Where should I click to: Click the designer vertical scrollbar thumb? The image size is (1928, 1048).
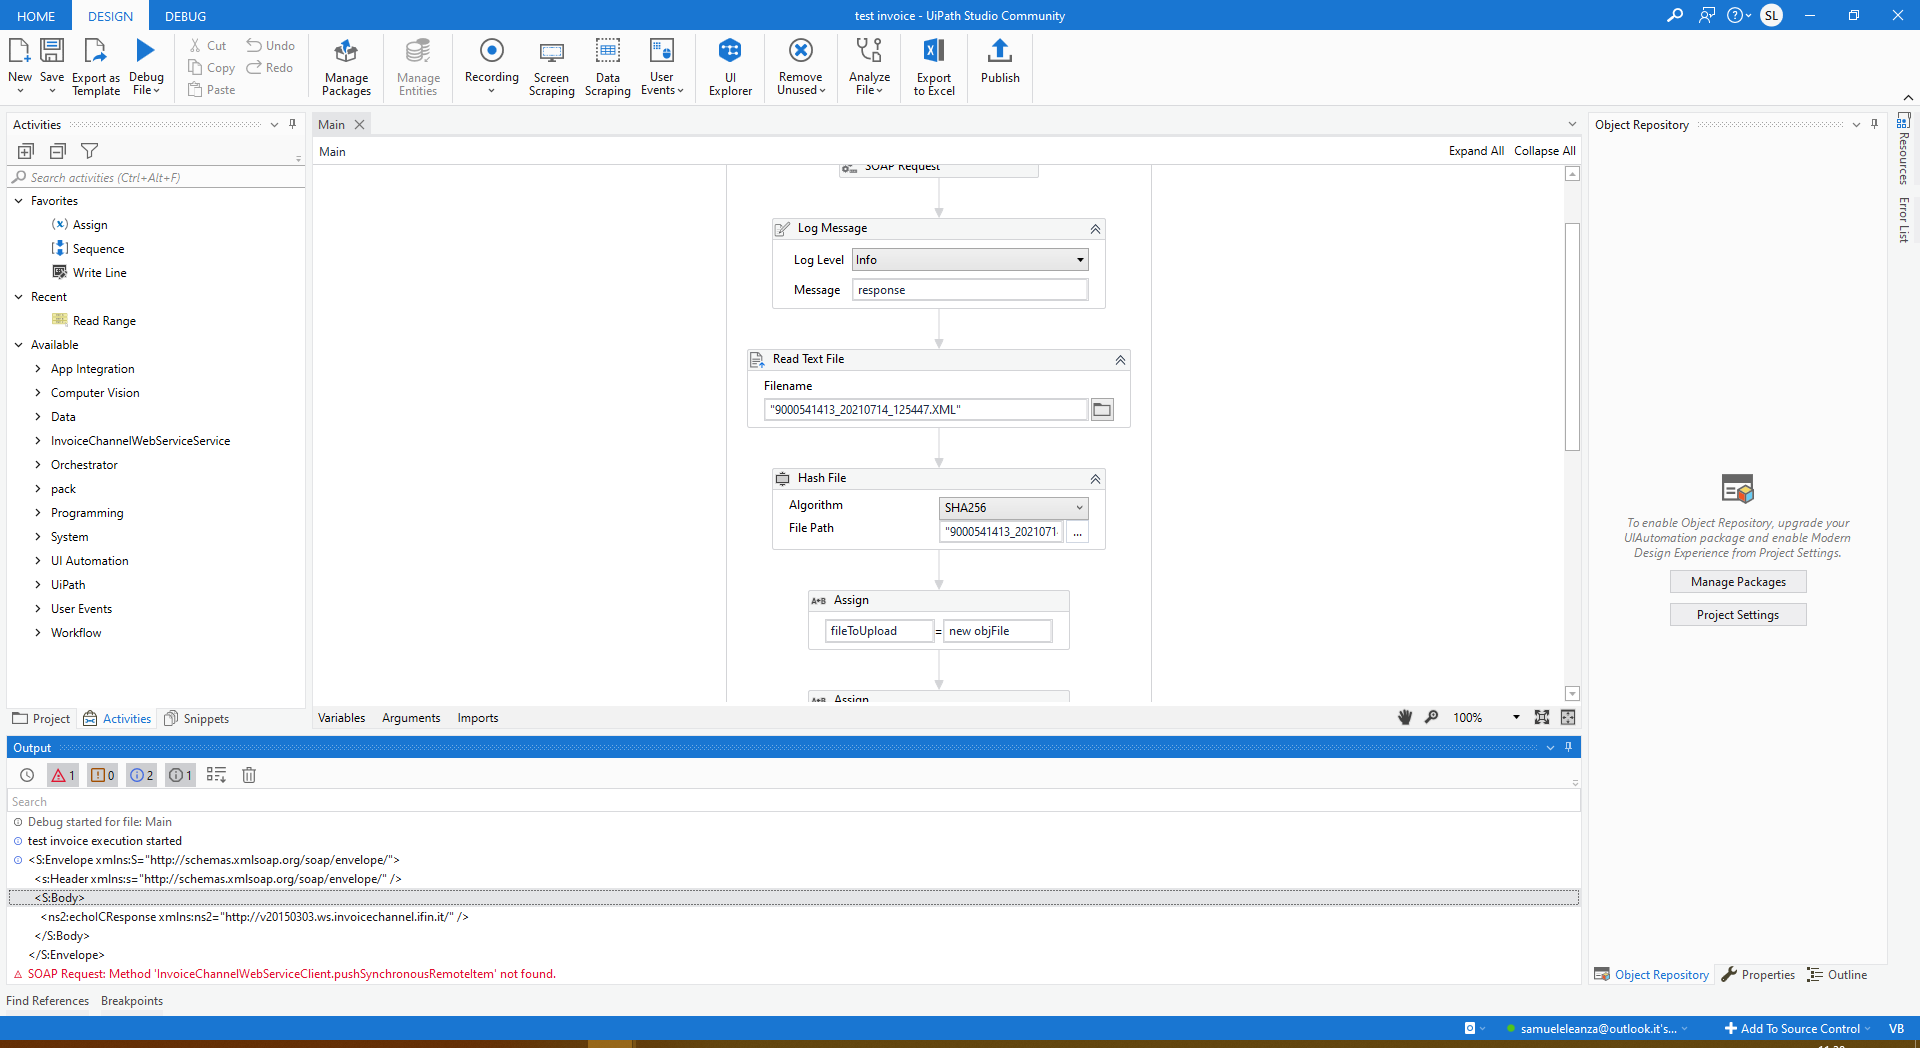(x=1572, y=337)
